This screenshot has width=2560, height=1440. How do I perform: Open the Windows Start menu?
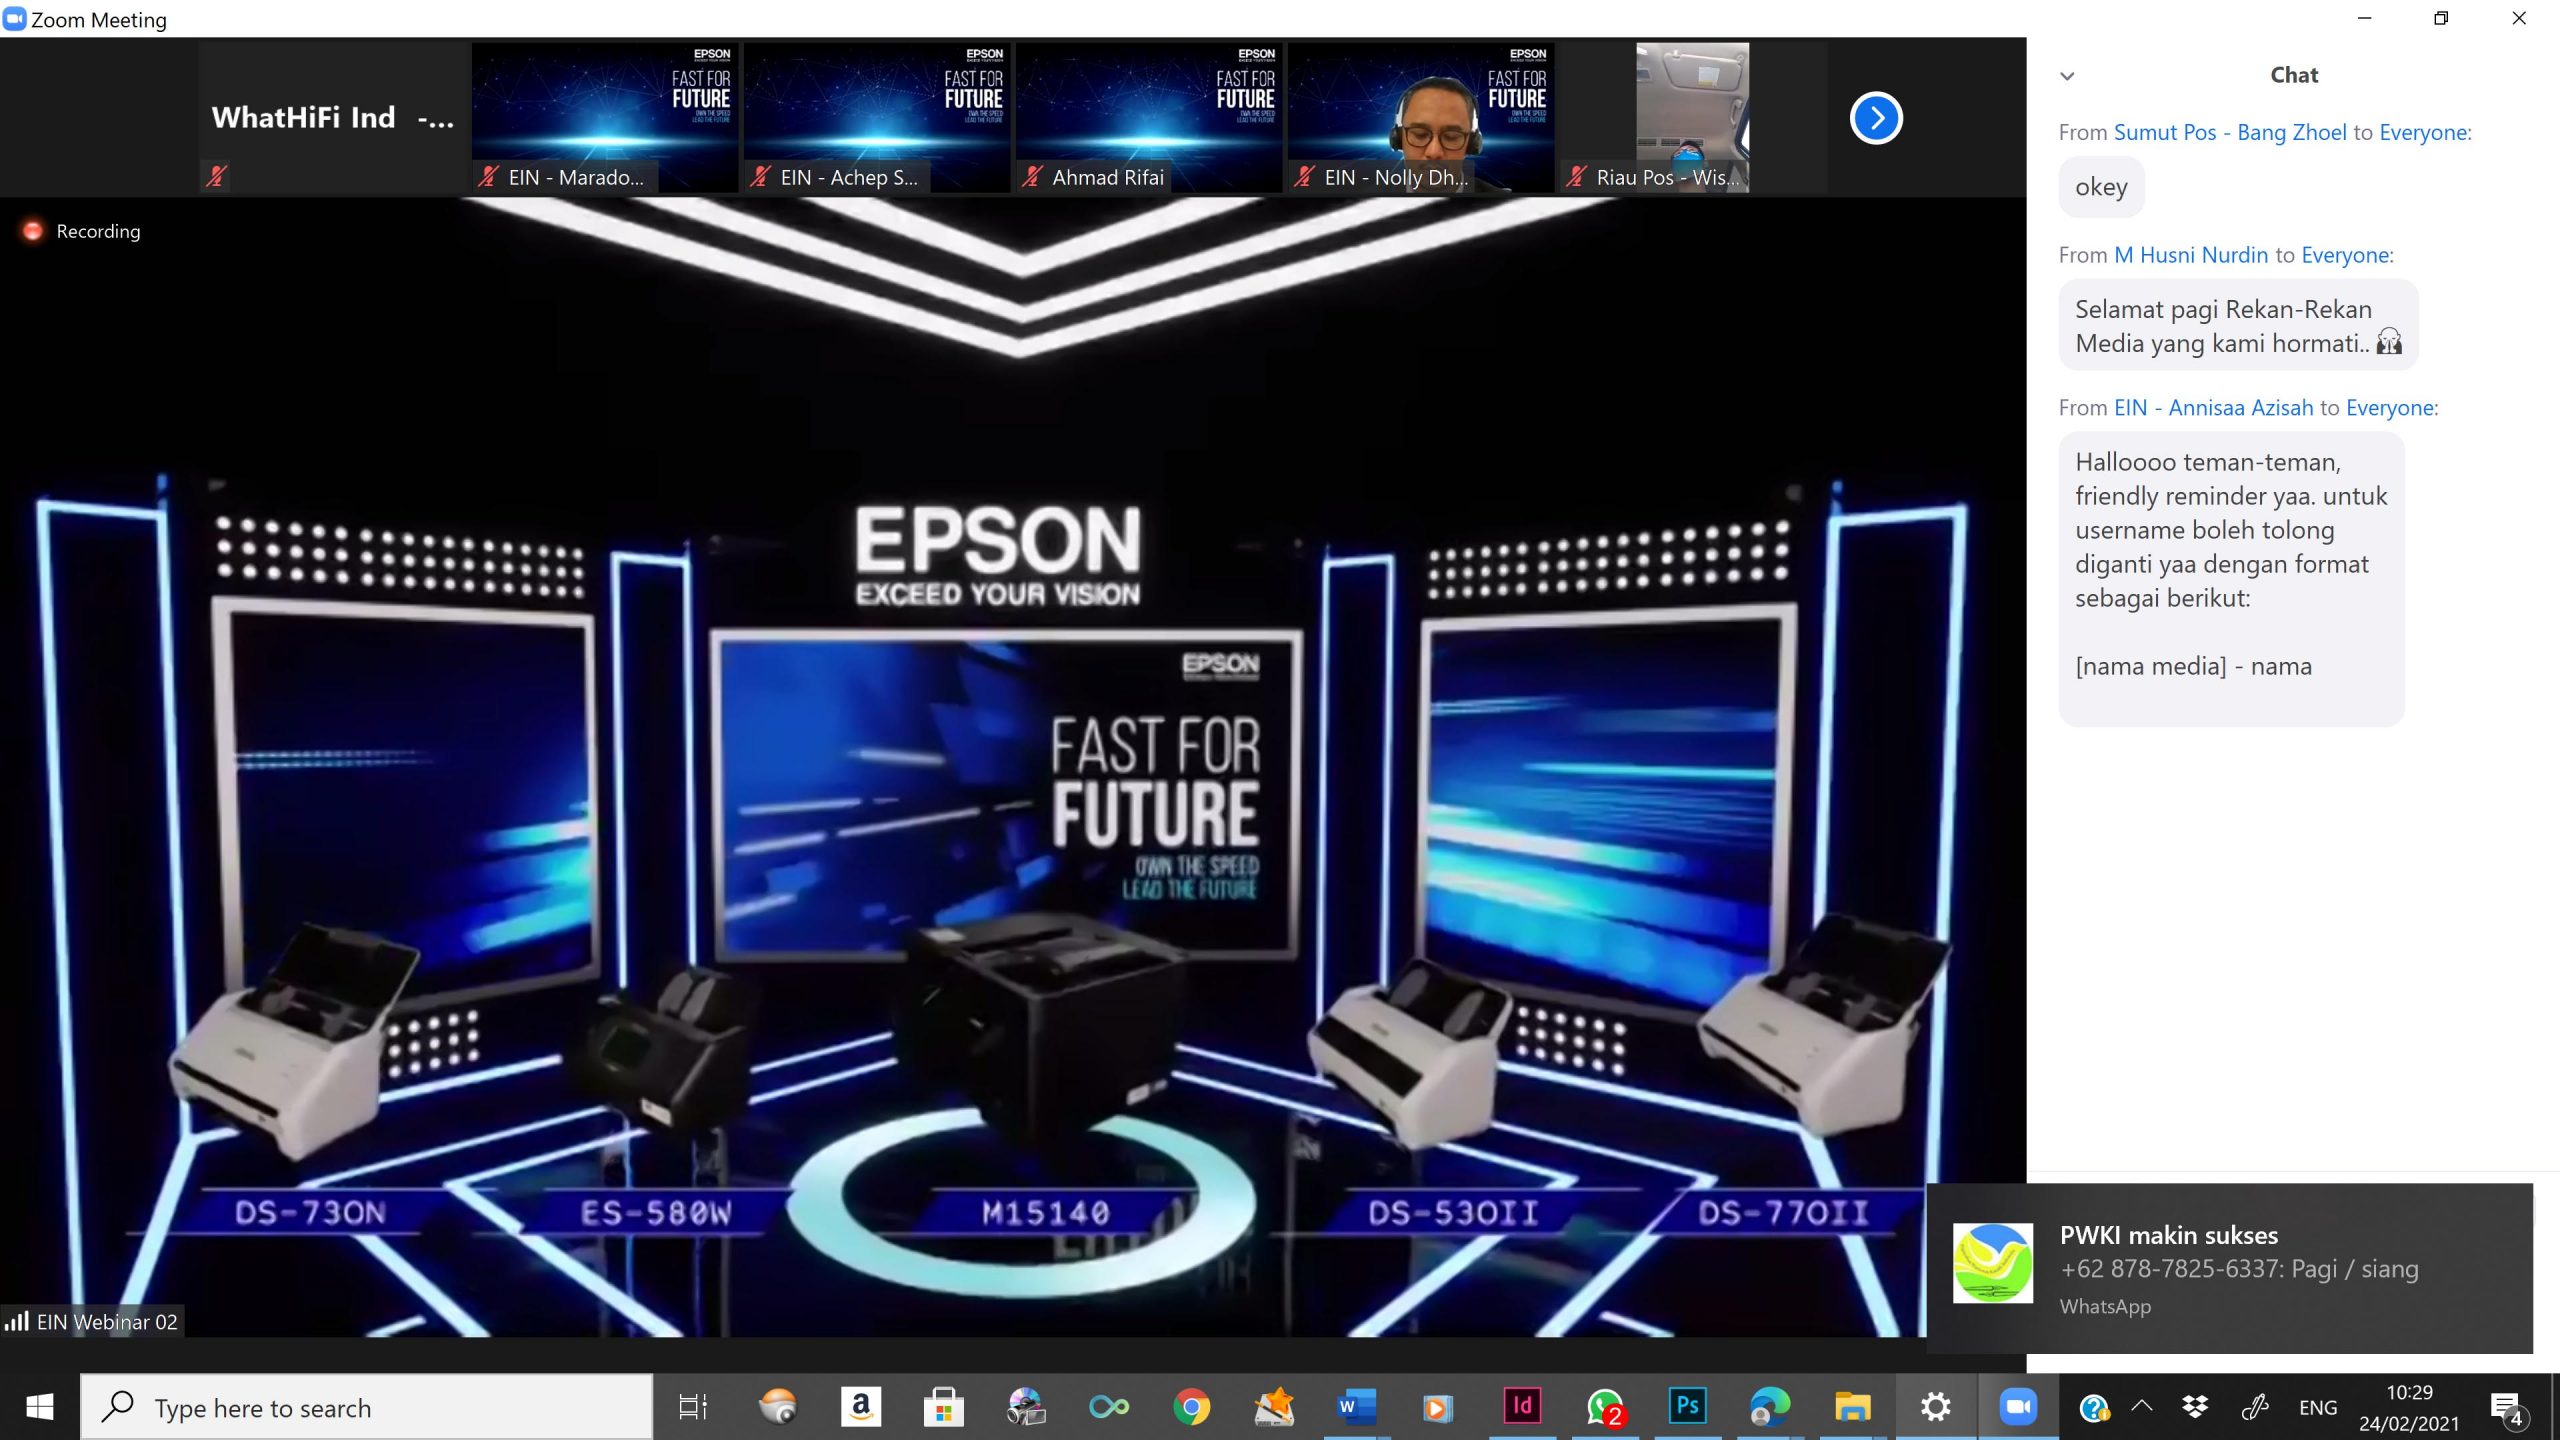[x=40, y=1407]
